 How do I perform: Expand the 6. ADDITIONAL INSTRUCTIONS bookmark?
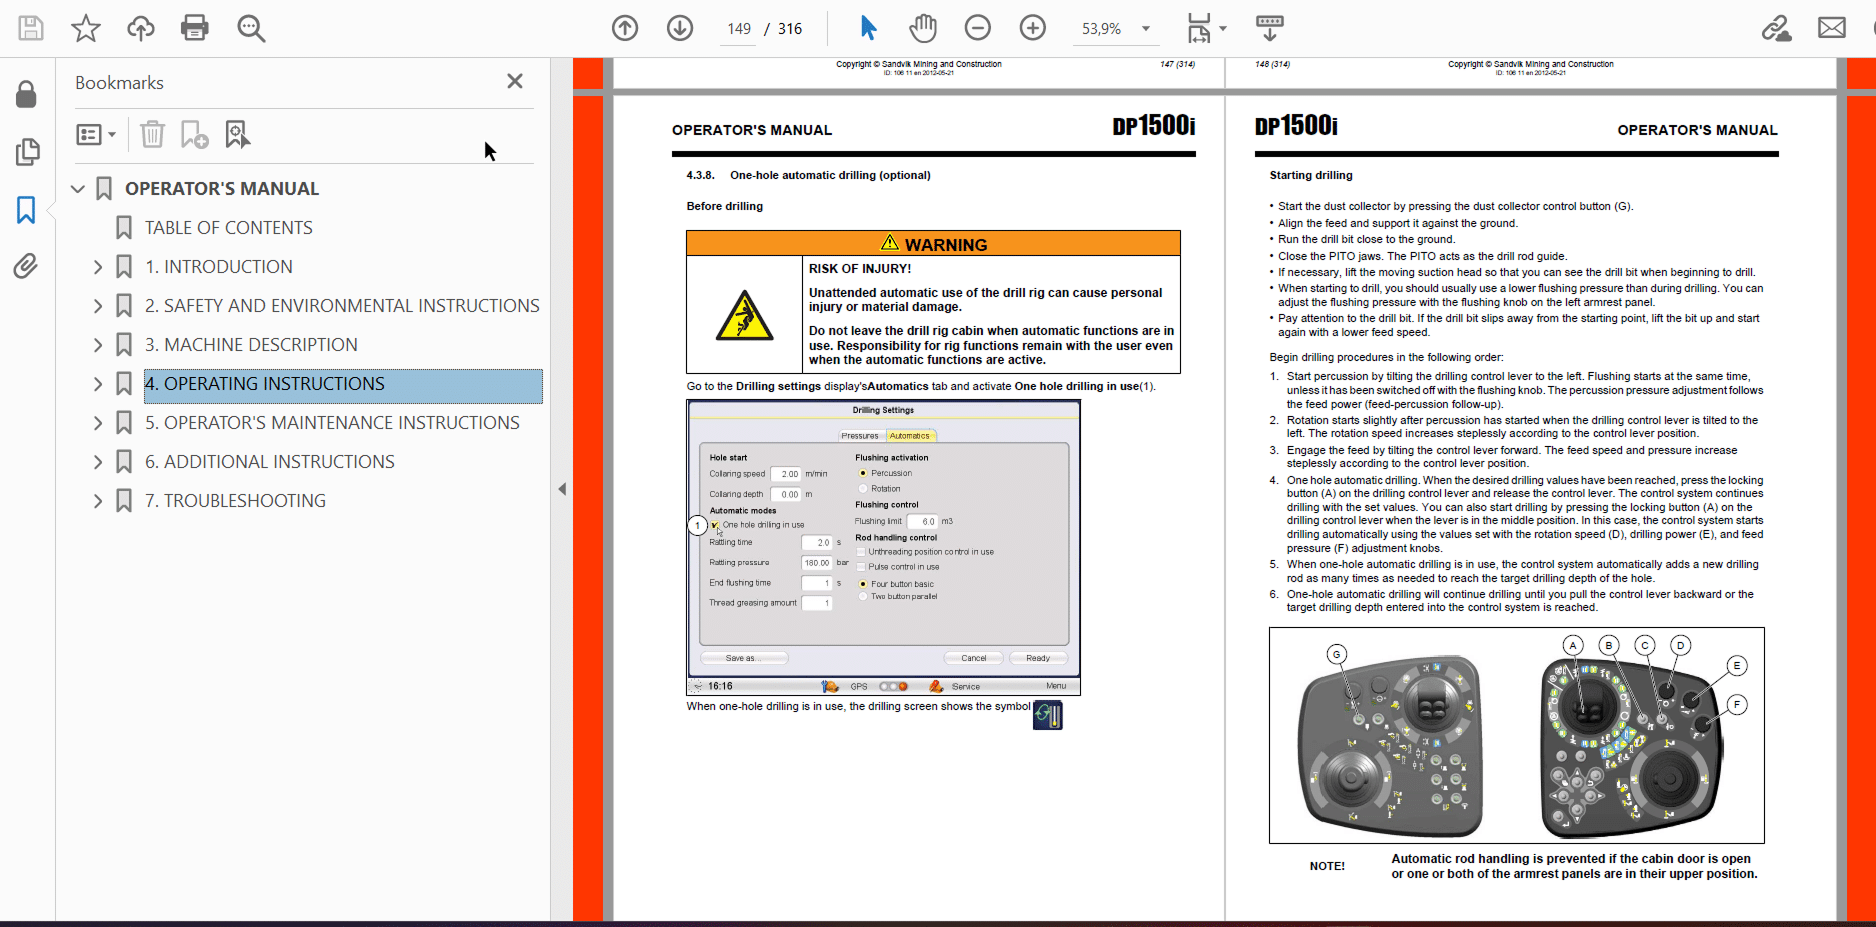[98, 462]
